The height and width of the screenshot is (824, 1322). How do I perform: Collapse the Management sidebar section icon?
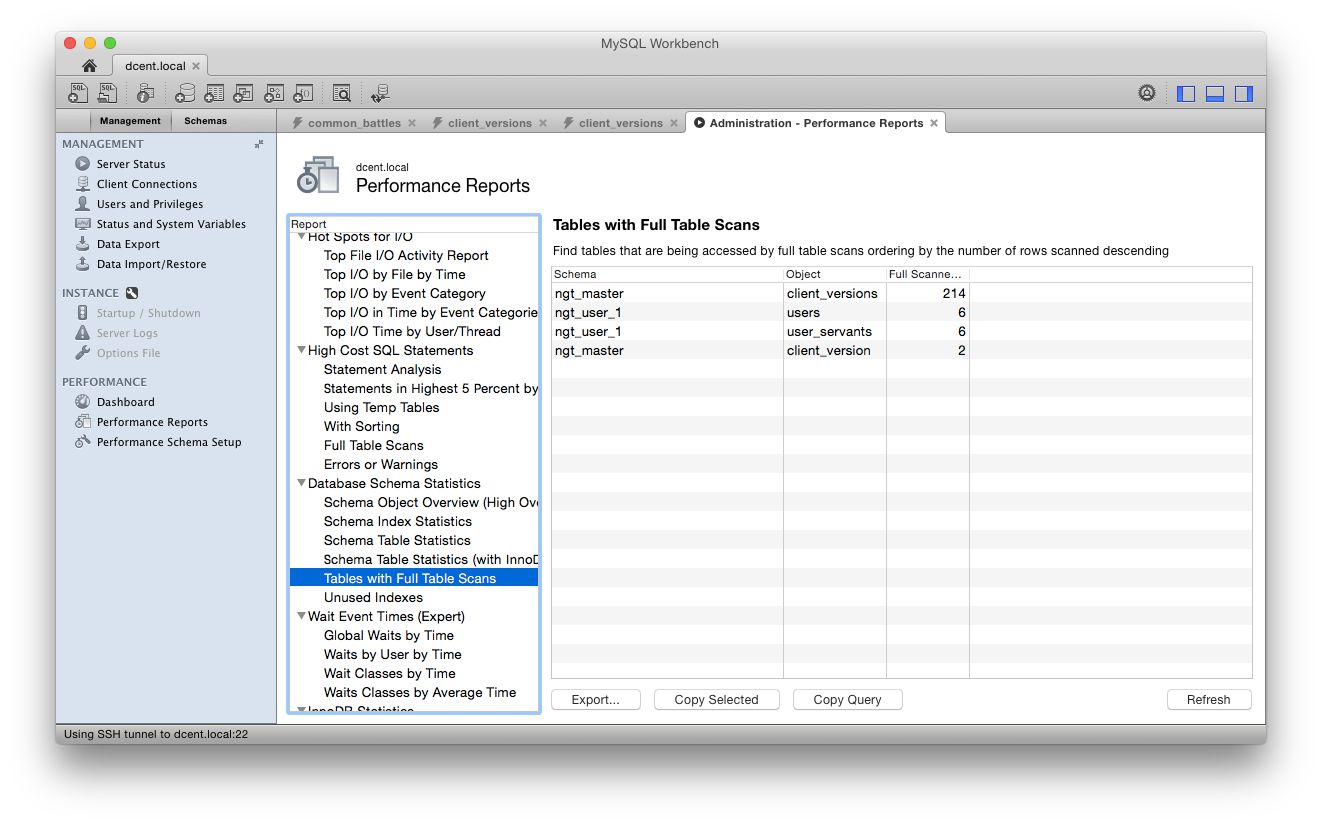click(x=259, y=144)
